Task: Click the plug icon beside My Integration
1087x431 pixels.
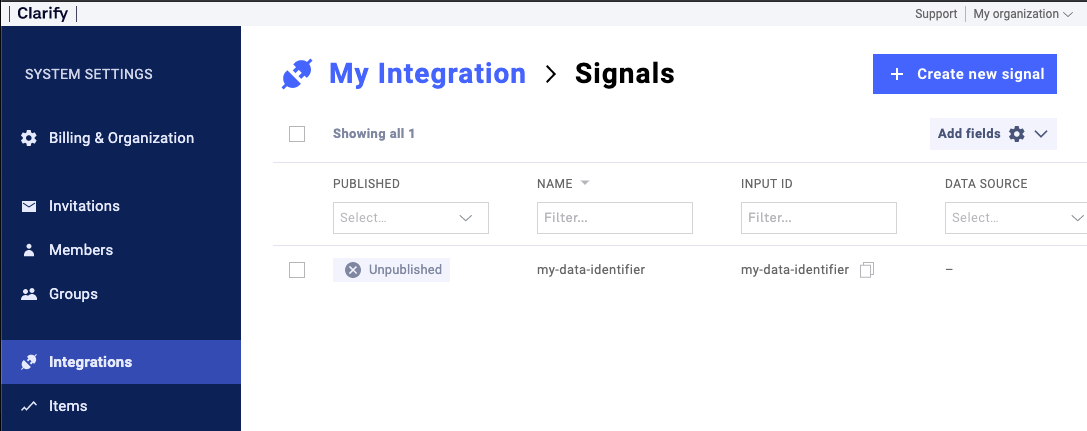Action: point(297,74)
